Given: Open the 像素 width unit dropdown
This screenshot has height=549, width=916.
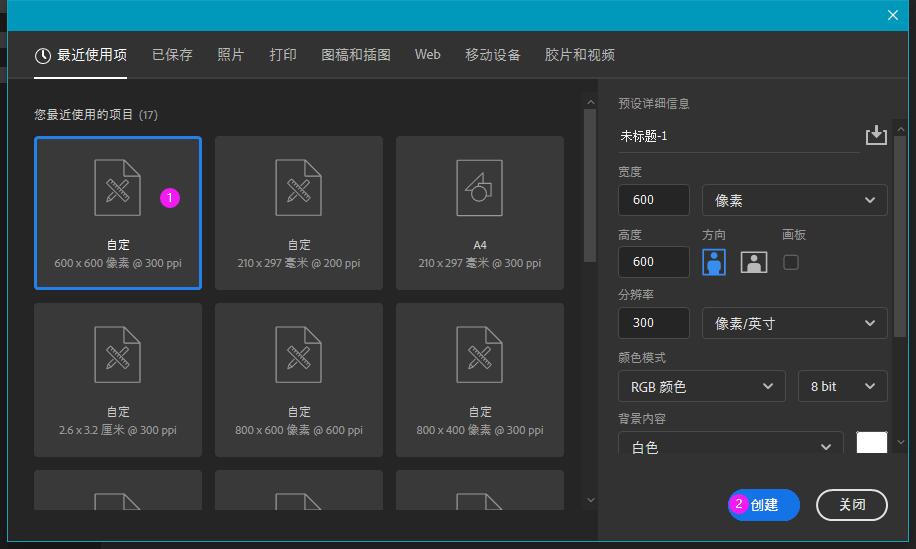Looking at the screenshot, I should pyautogui.click(x=794, y=200).
